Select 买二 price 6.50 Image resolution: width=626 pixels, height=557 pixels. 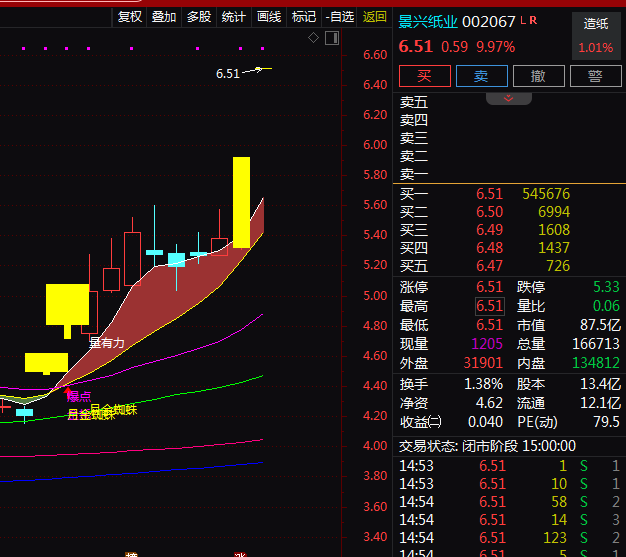tap(489, 212)
